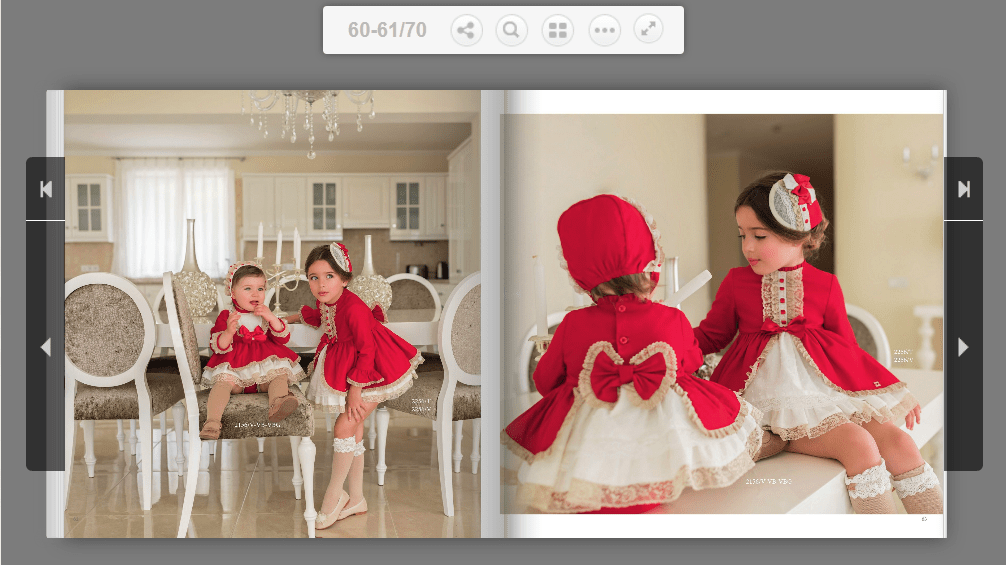Flip to the next page with right arrow
The width and height of the screenshot is (1006, 565).
point(963,347)
